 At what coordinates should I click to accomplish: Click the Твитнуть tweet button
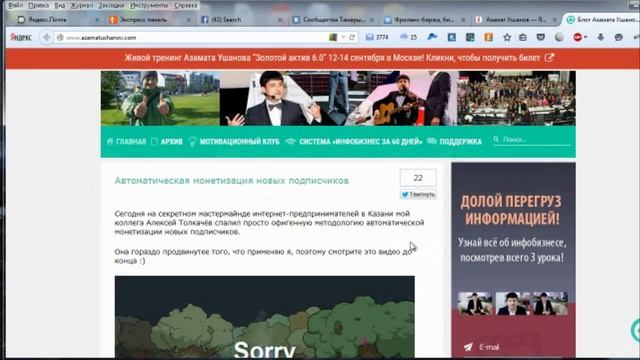[x=418, y=194]
